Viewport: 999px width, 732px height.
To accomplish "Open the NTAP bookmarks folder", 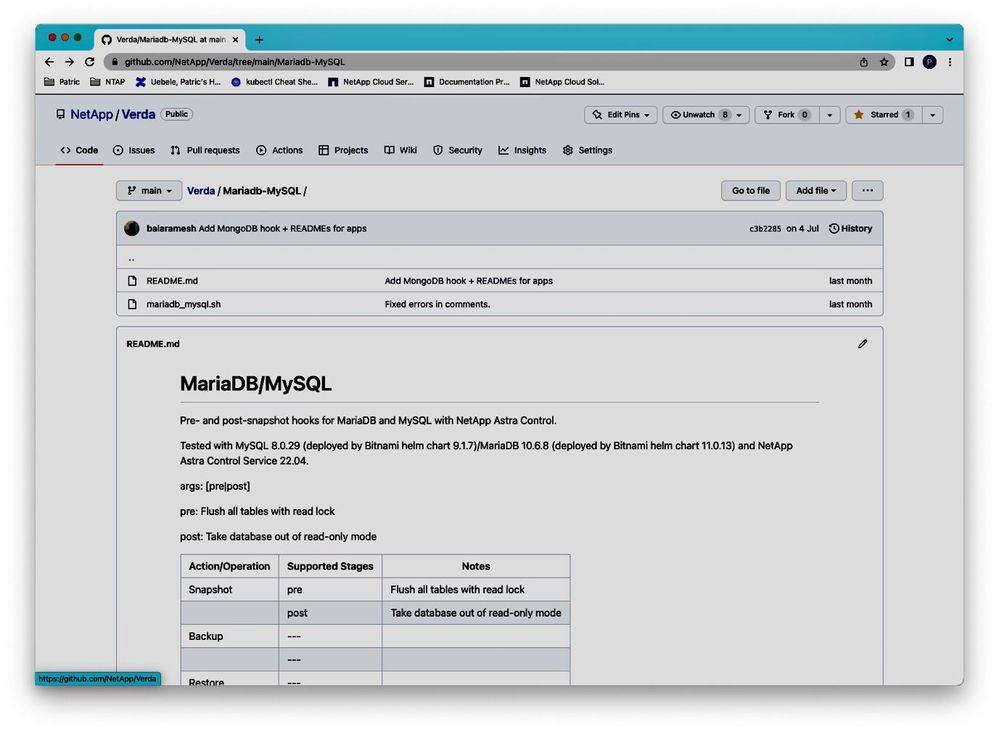I will (108, 82).
